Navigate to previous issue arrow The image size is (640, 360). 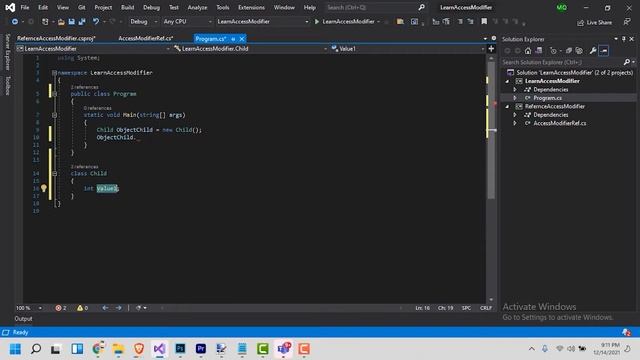coord(105,308)
